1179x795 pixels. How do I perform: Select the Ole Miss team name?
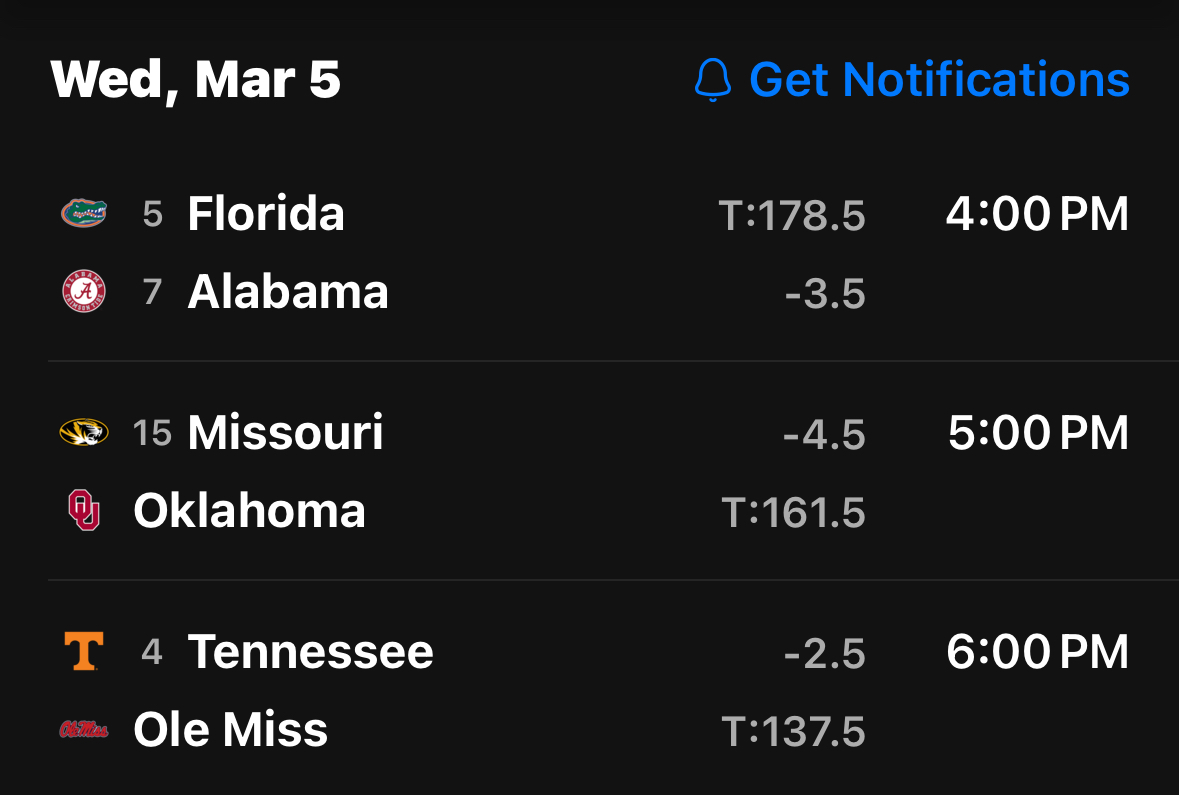(230, 730)
